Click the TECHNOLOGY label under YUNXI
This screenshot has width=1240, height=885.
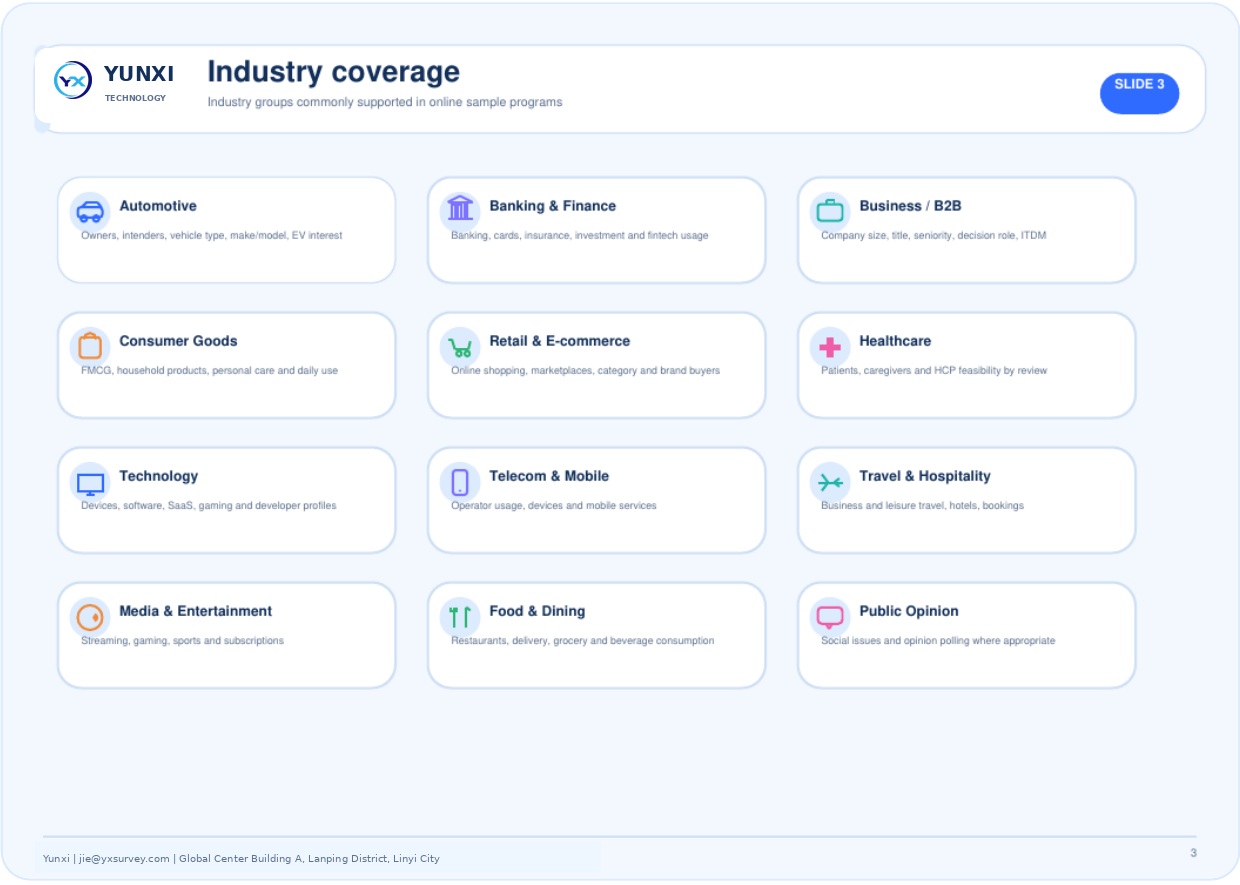click(135, 98)
